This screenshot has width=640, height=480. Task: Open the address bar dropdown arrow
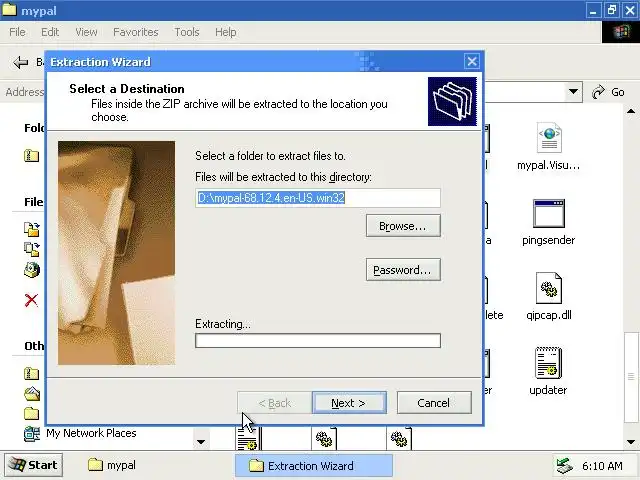click(573, 92)
